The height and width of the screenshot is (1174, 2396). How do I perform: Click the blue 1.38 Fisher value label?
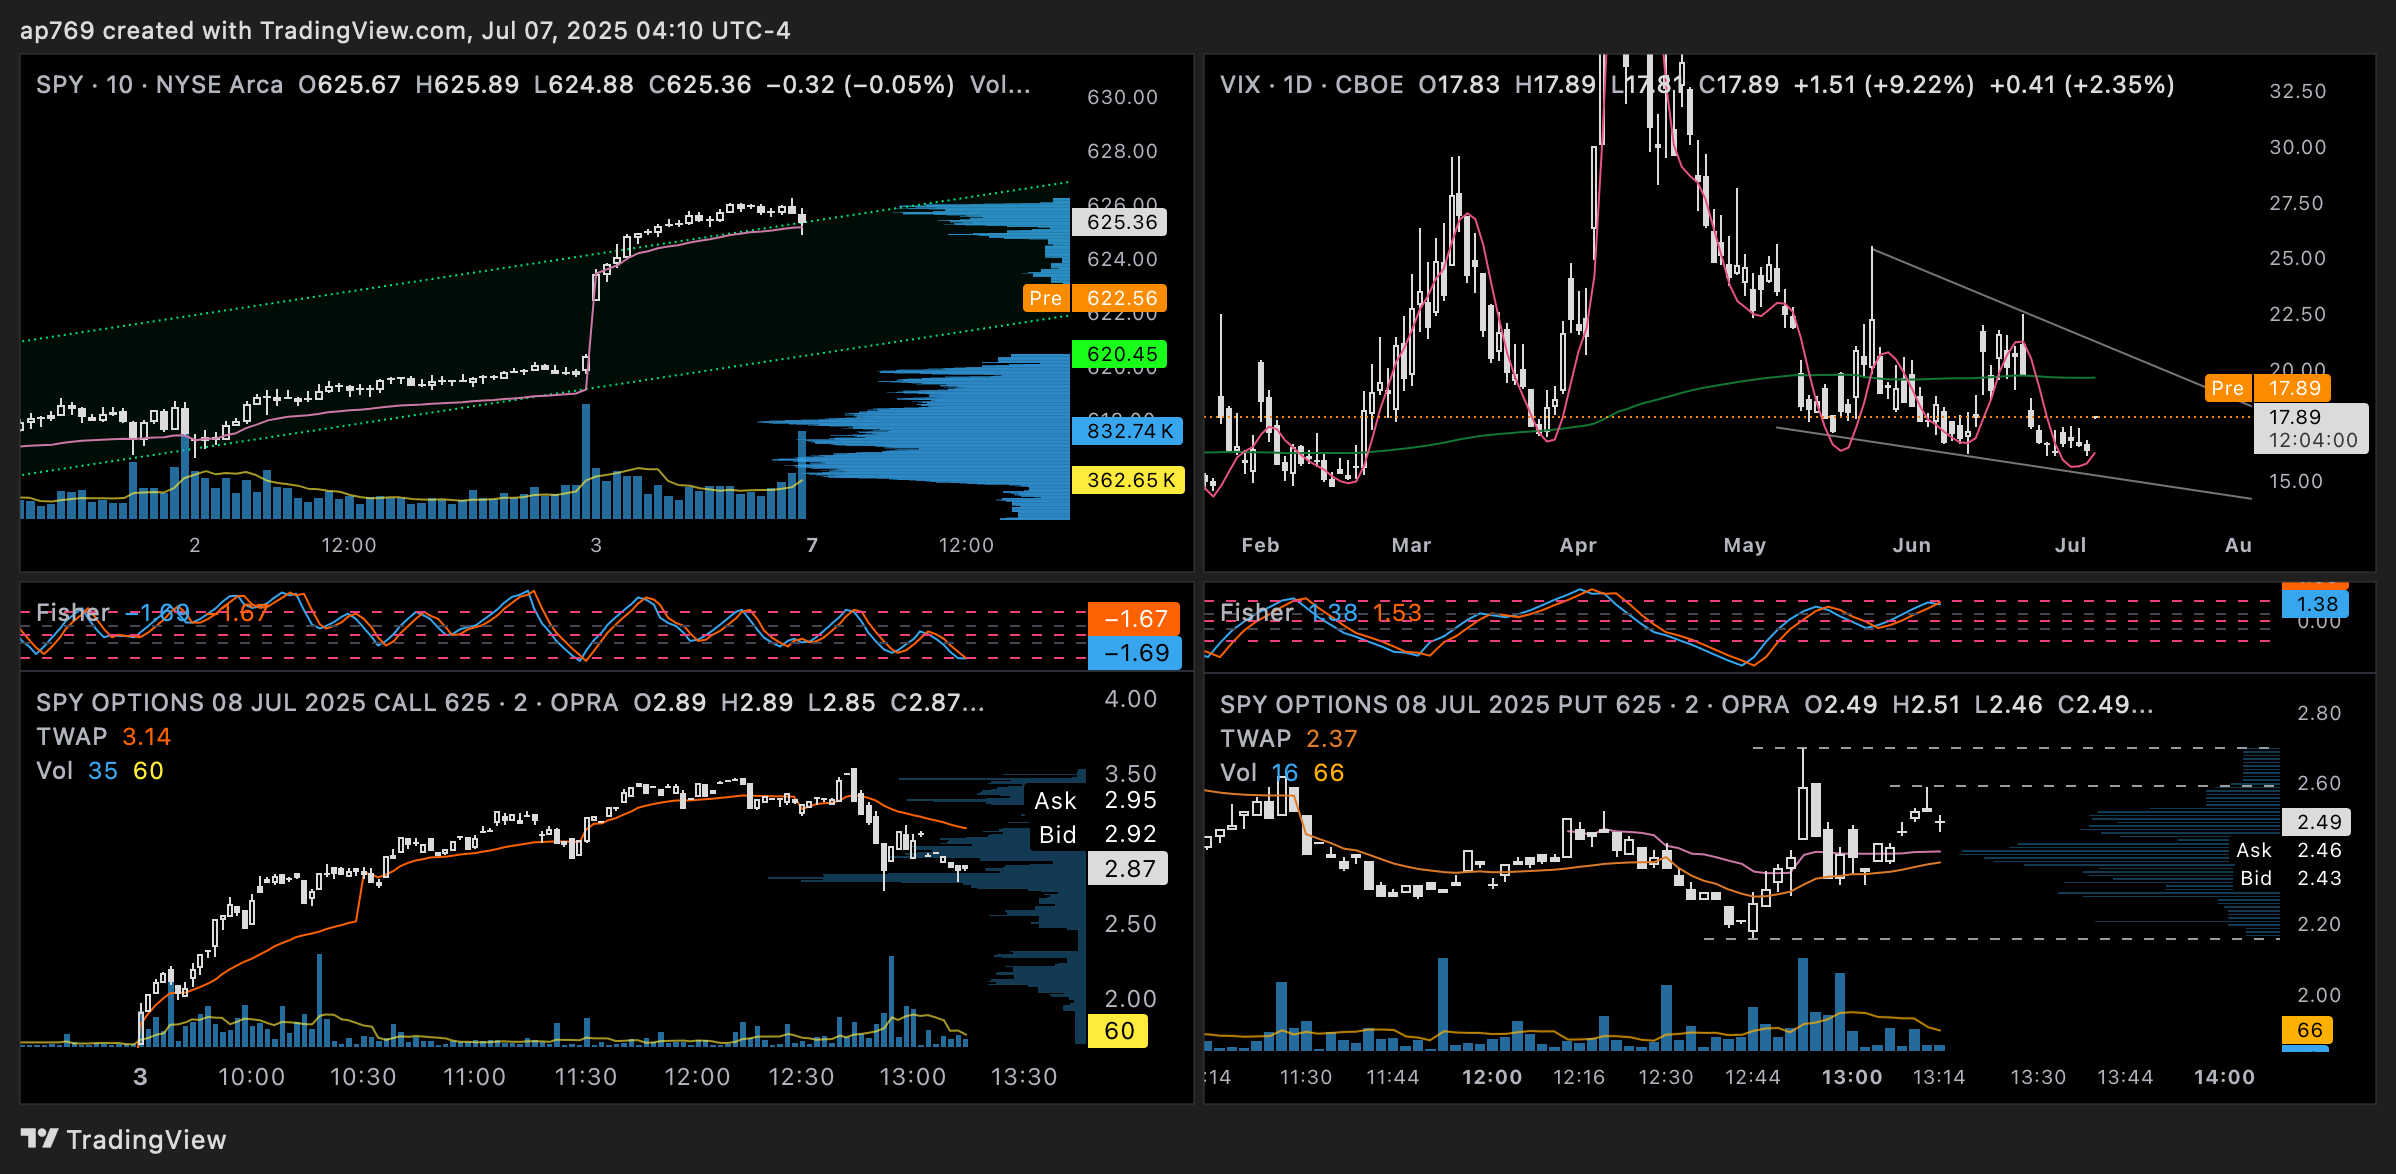coord(2316,604)
